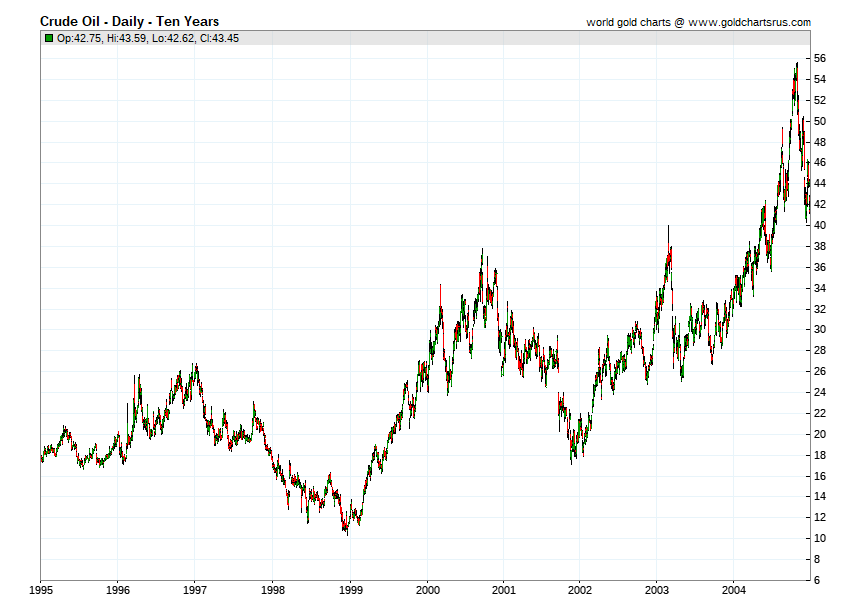The image size is (850, 616).
Task: Click the 22 price axis label
Action: coord(820,413)
